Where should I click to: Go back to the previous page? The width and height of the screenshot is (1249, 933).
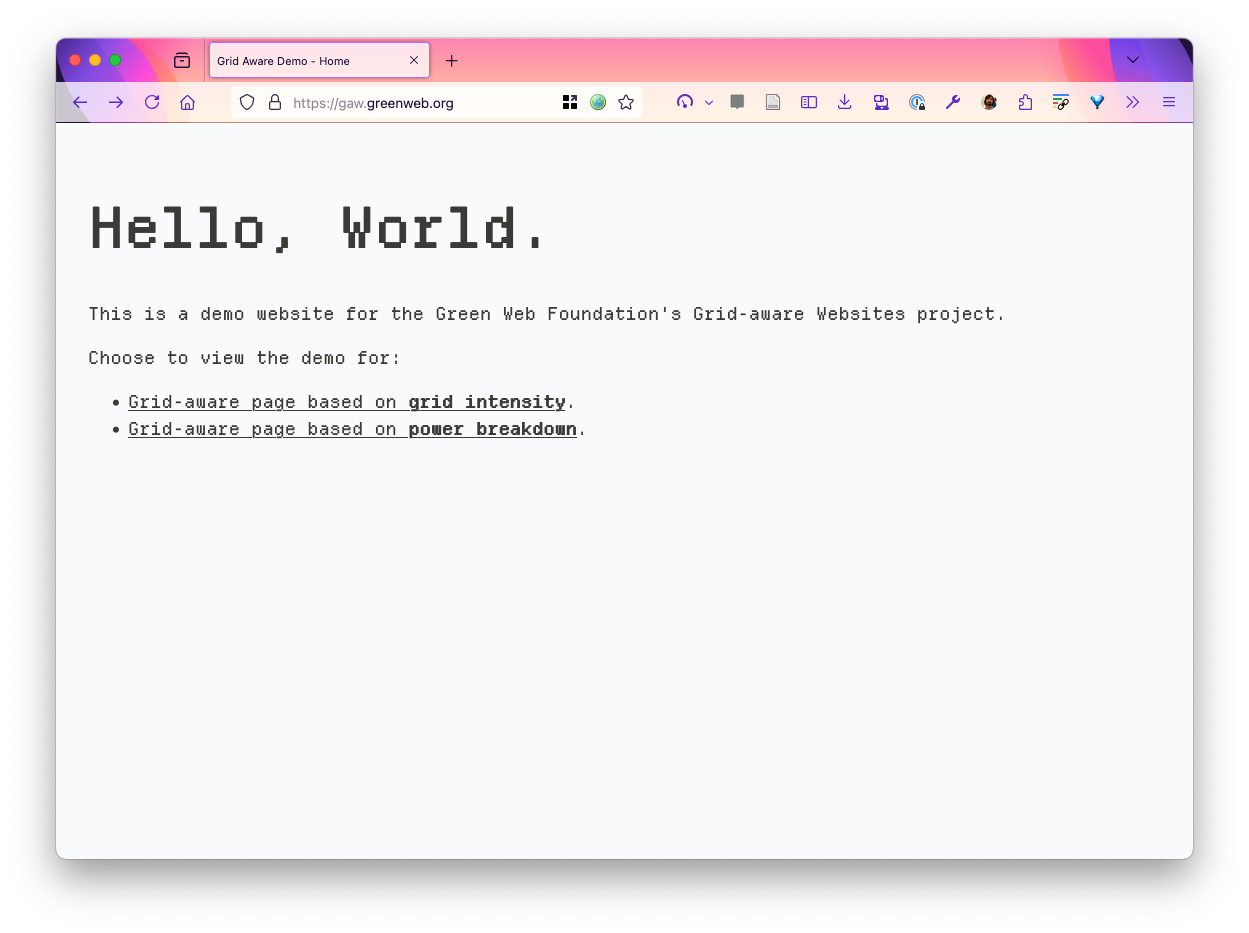coord(80,102)
